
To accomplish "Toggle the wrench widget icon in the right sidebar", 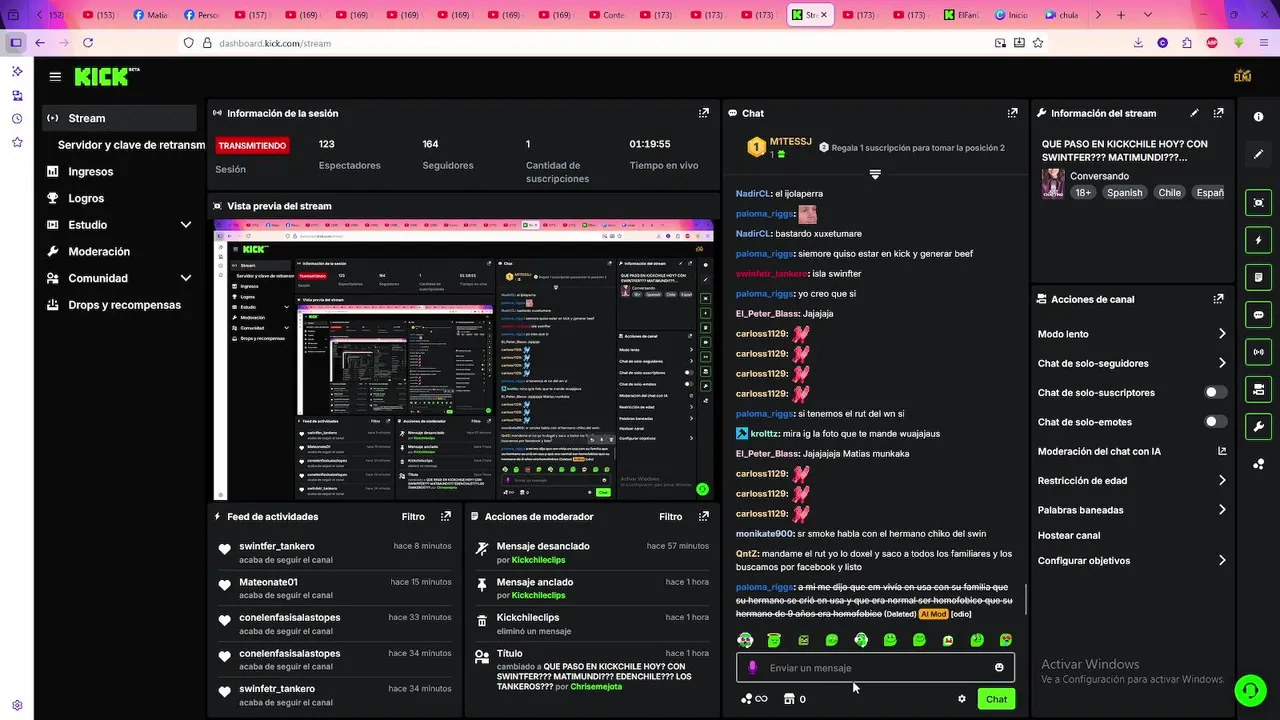I will coord(1258,426).
